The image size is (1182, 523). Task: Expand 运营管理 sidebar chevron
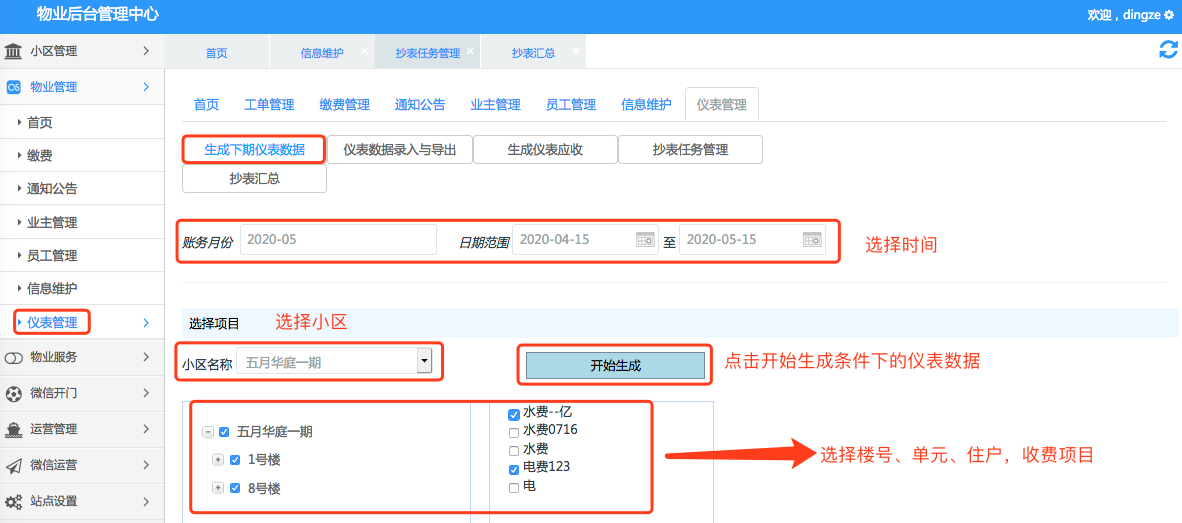pos(146,430)
